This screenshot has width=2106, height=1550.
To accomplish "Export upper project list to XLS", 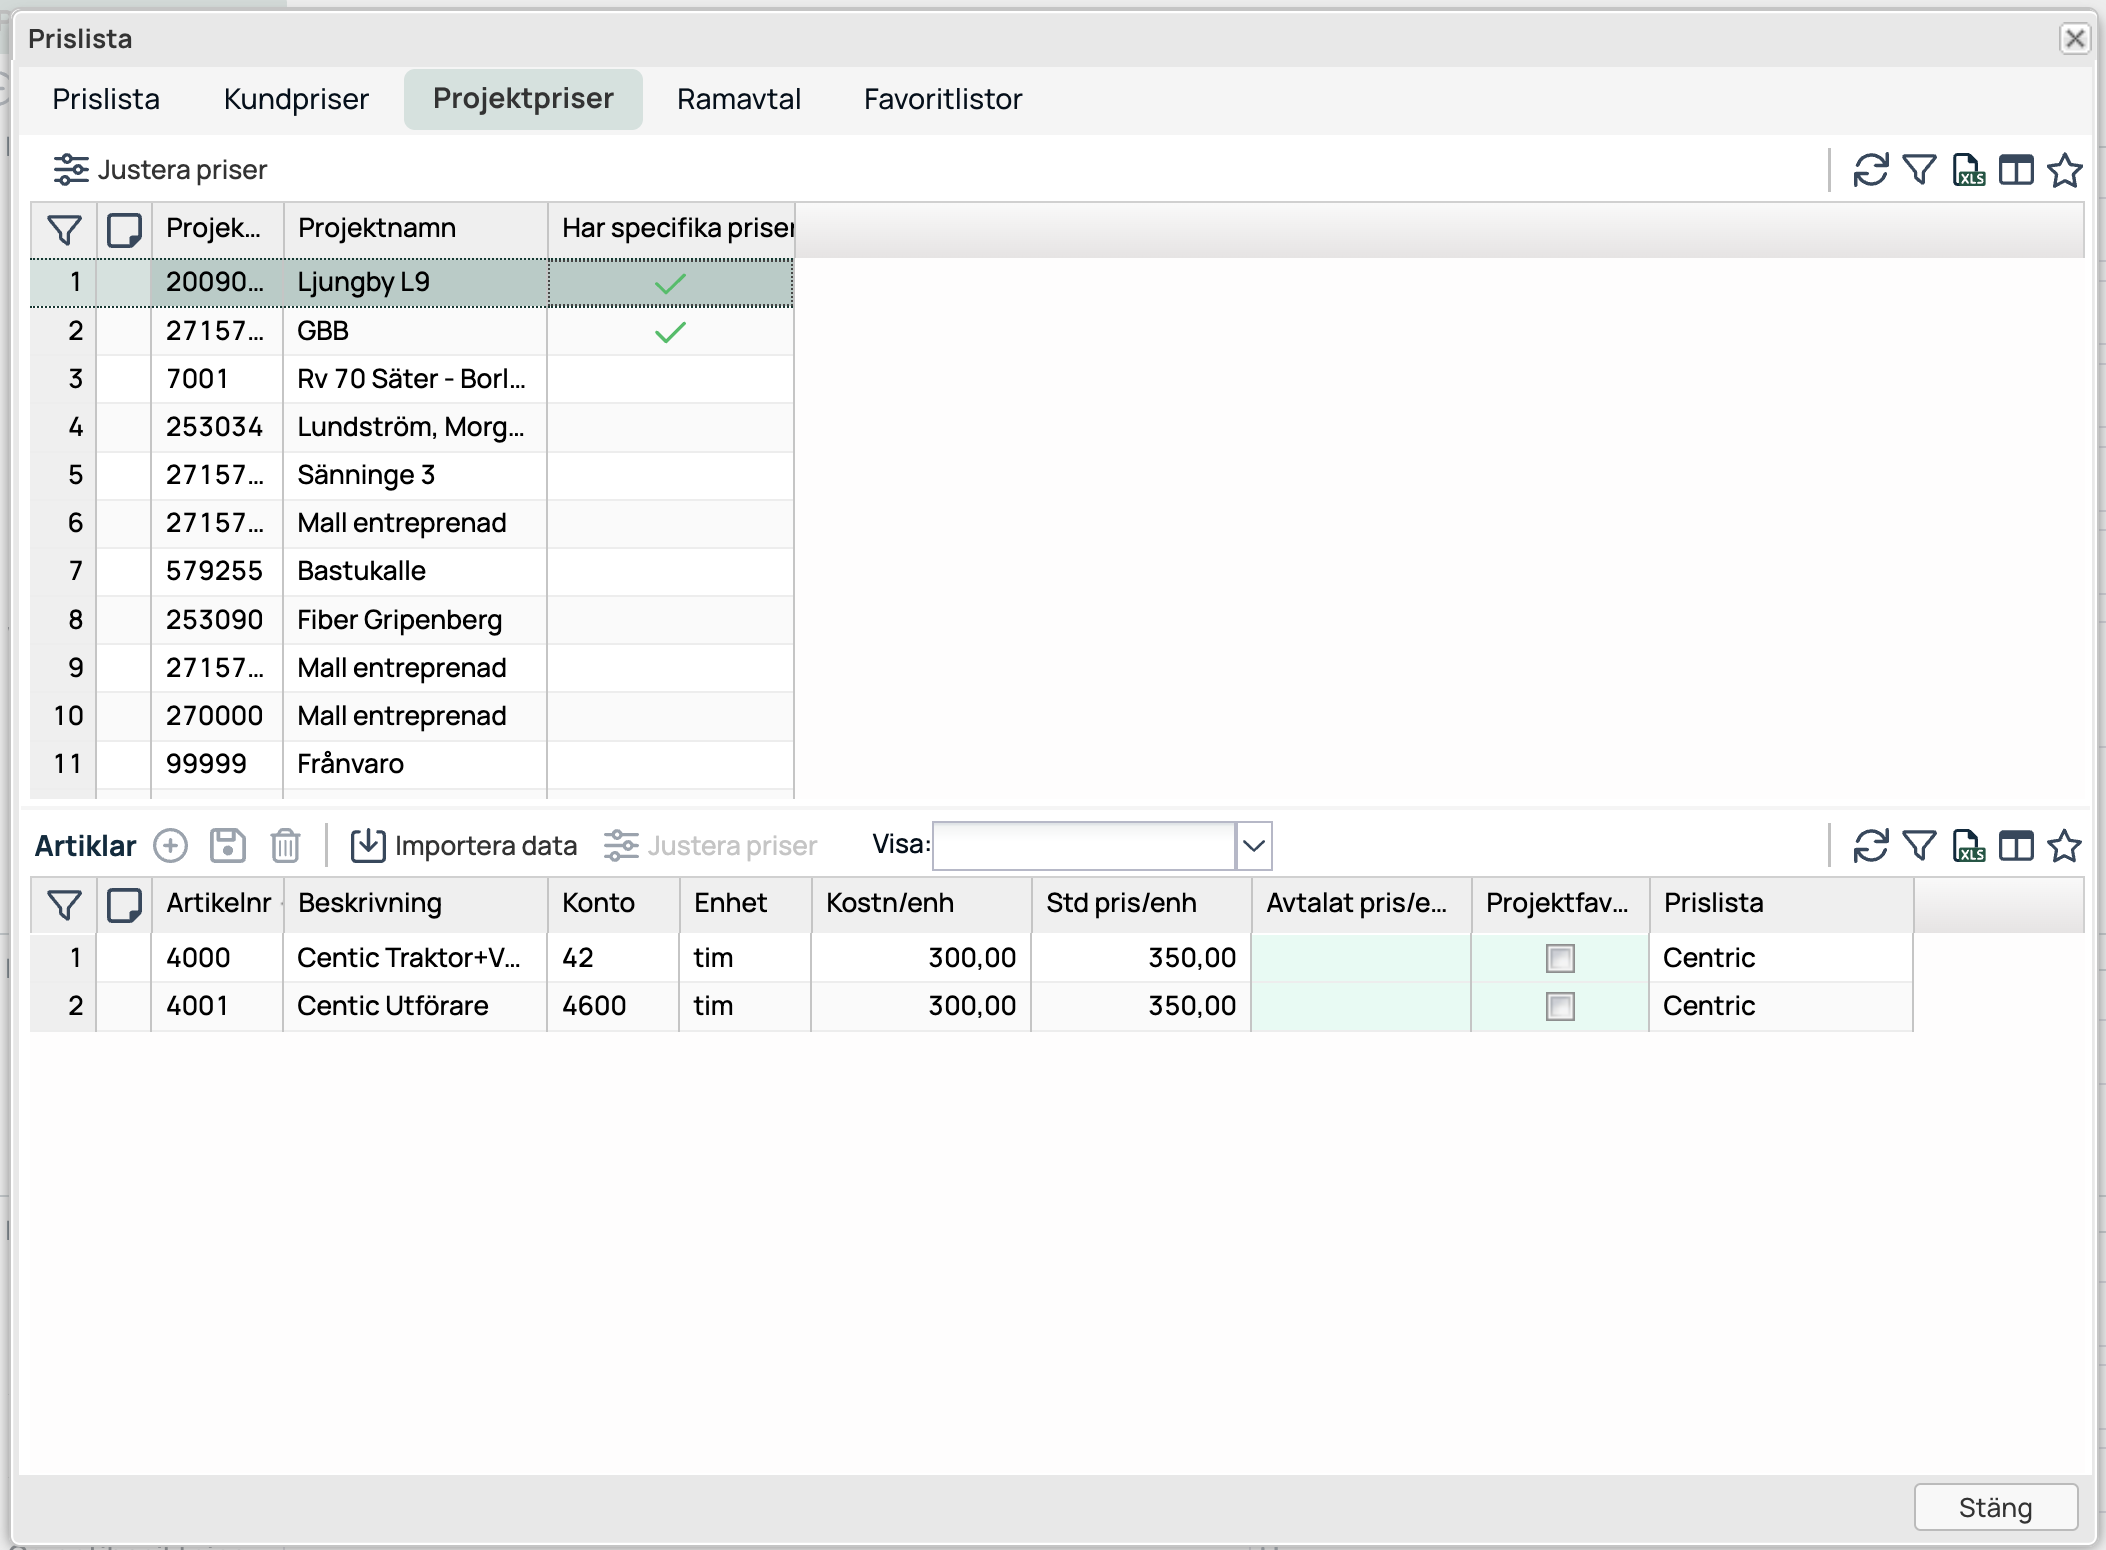I will (x=1968, y=170).
